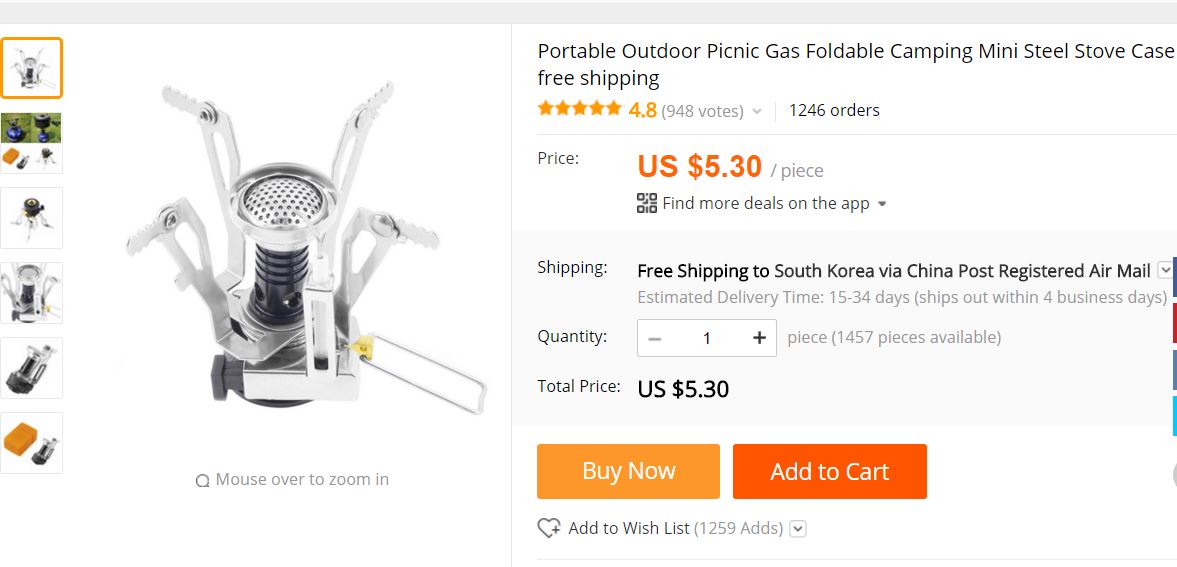Viewport: 1177px width, 567px height.
Task: Select the outdoor collage thumbnail with green background
Action: tap(31, 143)
